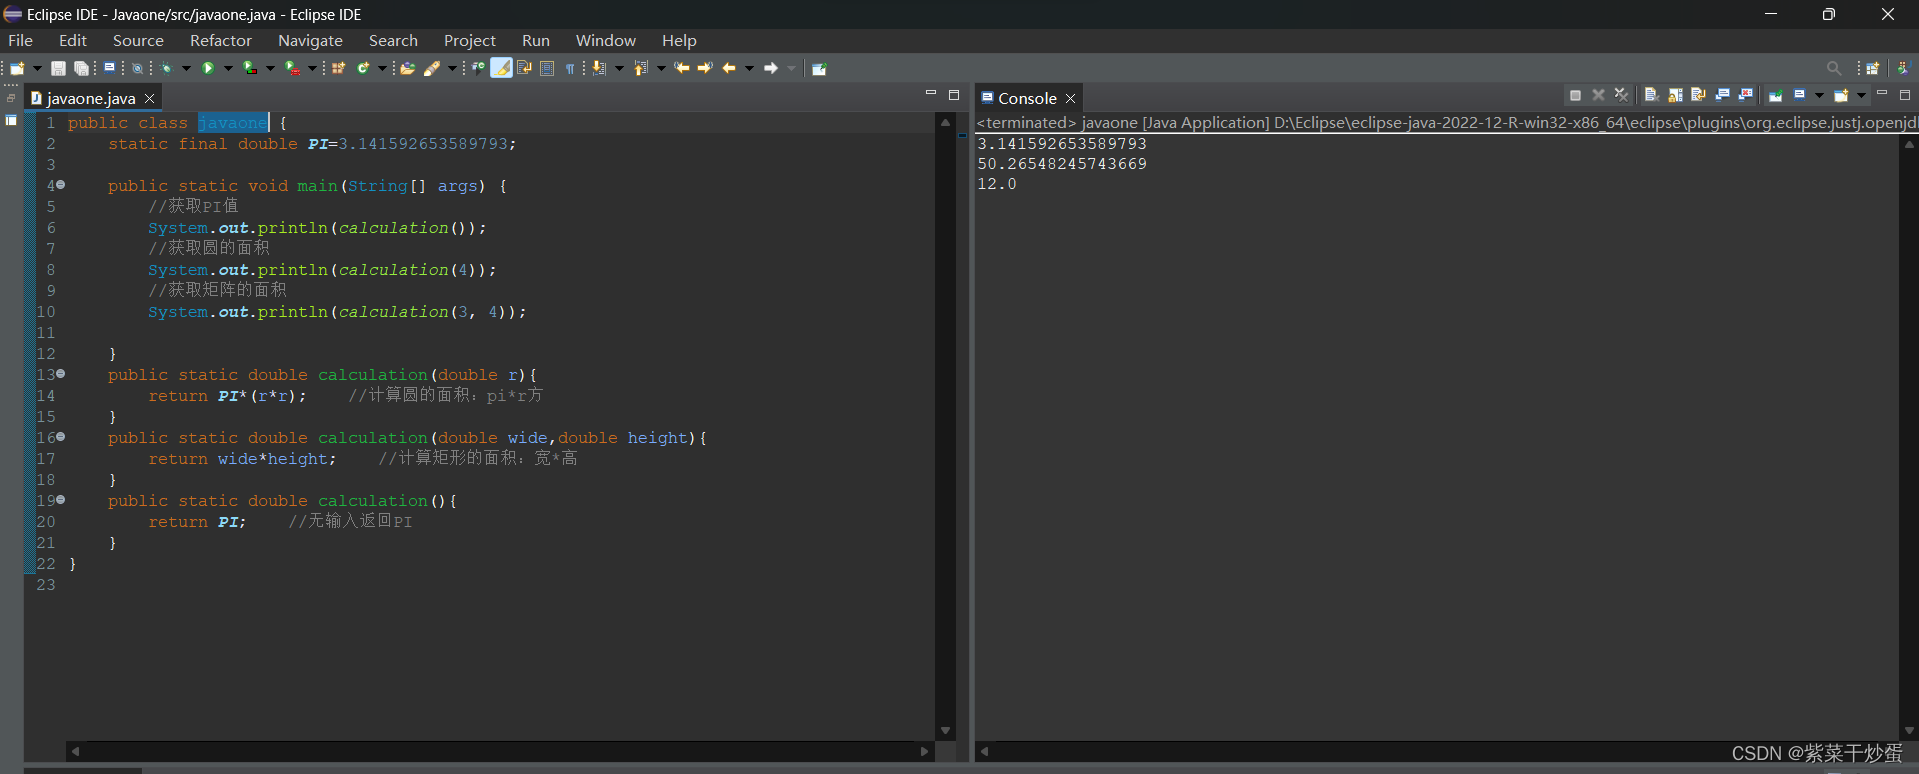Open the Open Console dropdown arrow
1919x774 pixels.
(x=1861, y=95)
